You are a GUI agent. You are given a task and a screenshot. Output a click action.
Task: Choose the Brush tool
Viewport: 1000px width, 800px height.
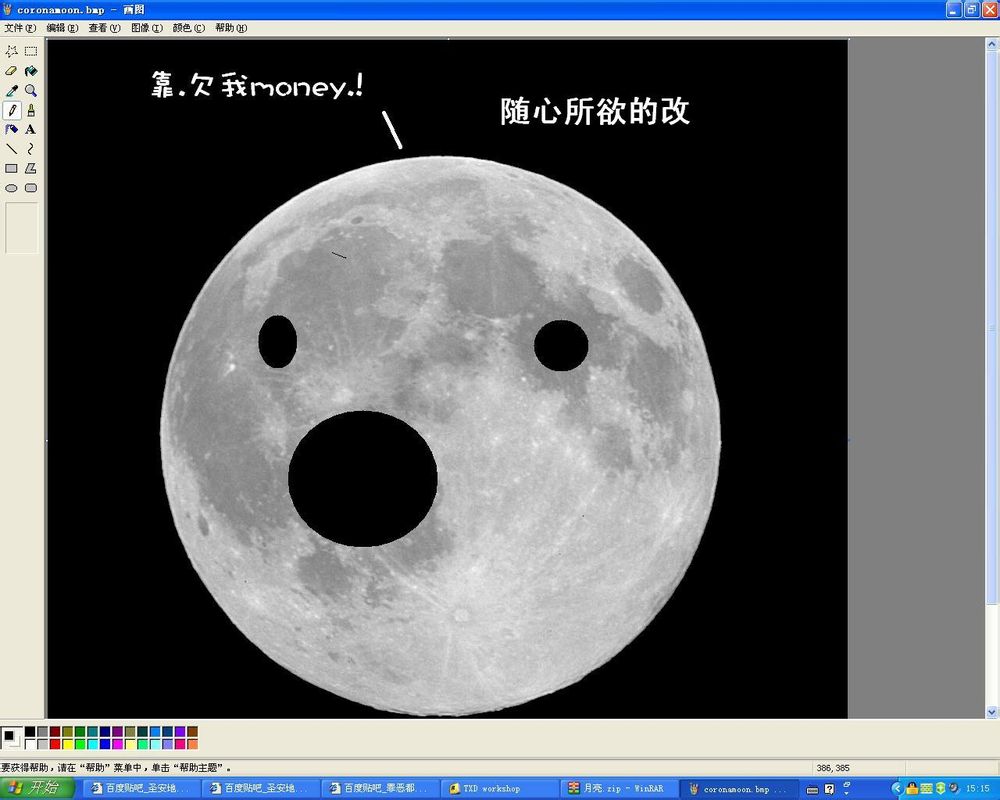pos(31,110)
